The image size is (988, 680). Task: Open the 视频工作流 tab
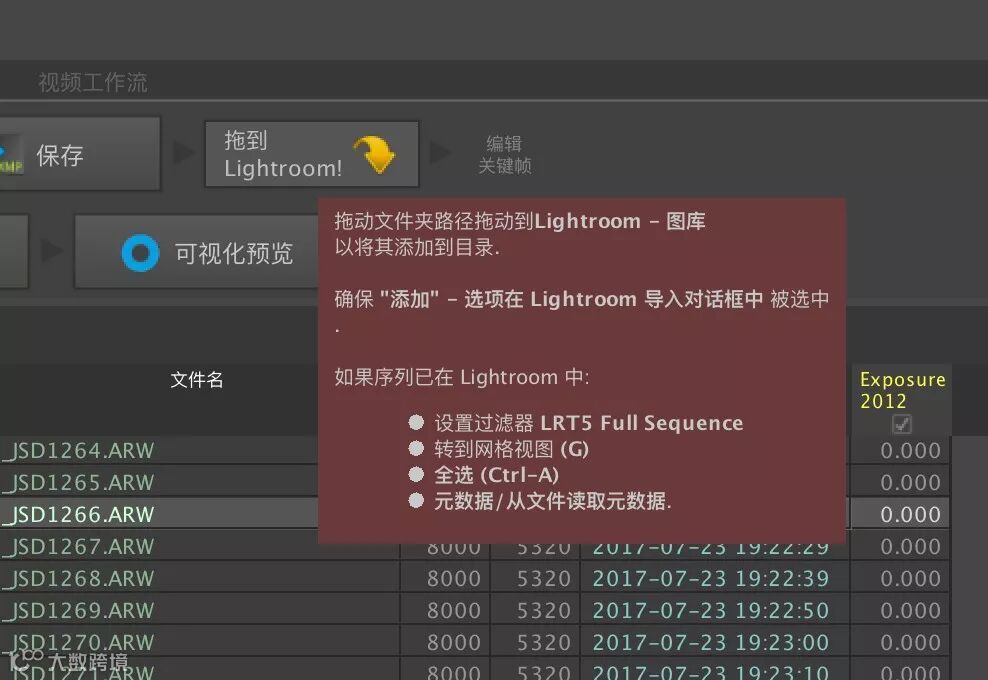coord(93,82)
